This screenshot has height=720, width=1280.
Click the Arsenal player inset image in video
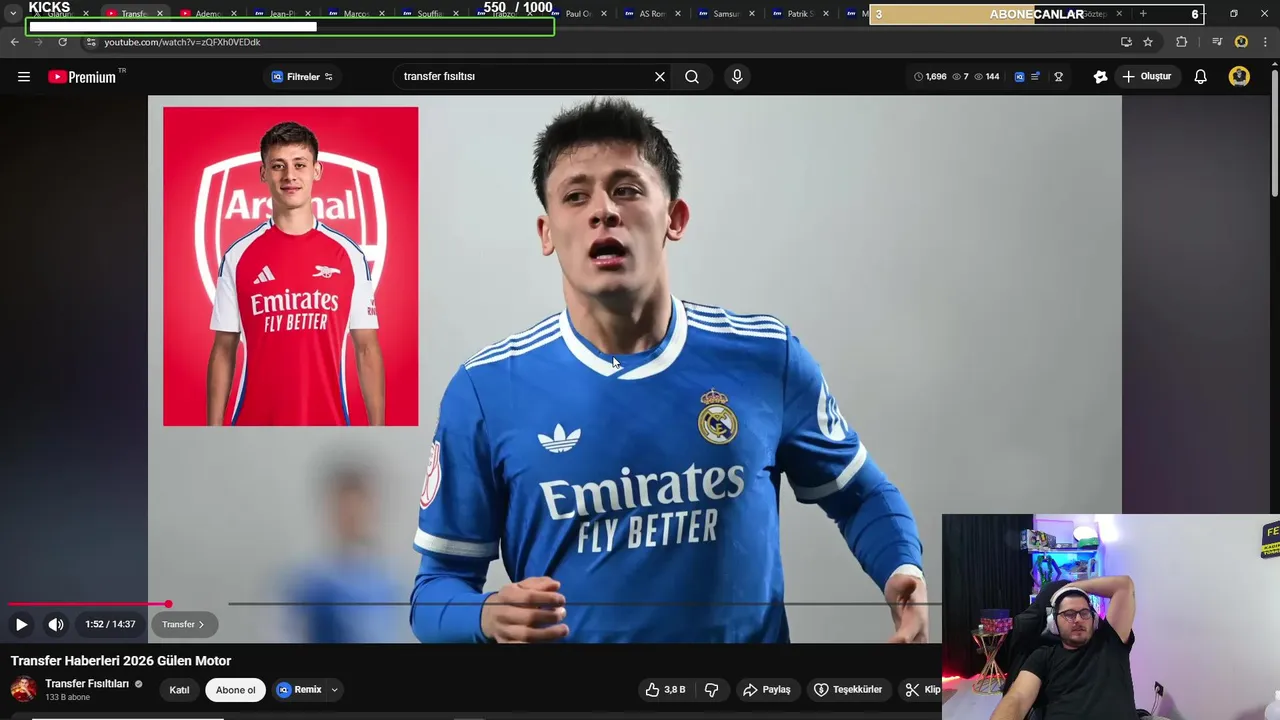click(291, 266)
